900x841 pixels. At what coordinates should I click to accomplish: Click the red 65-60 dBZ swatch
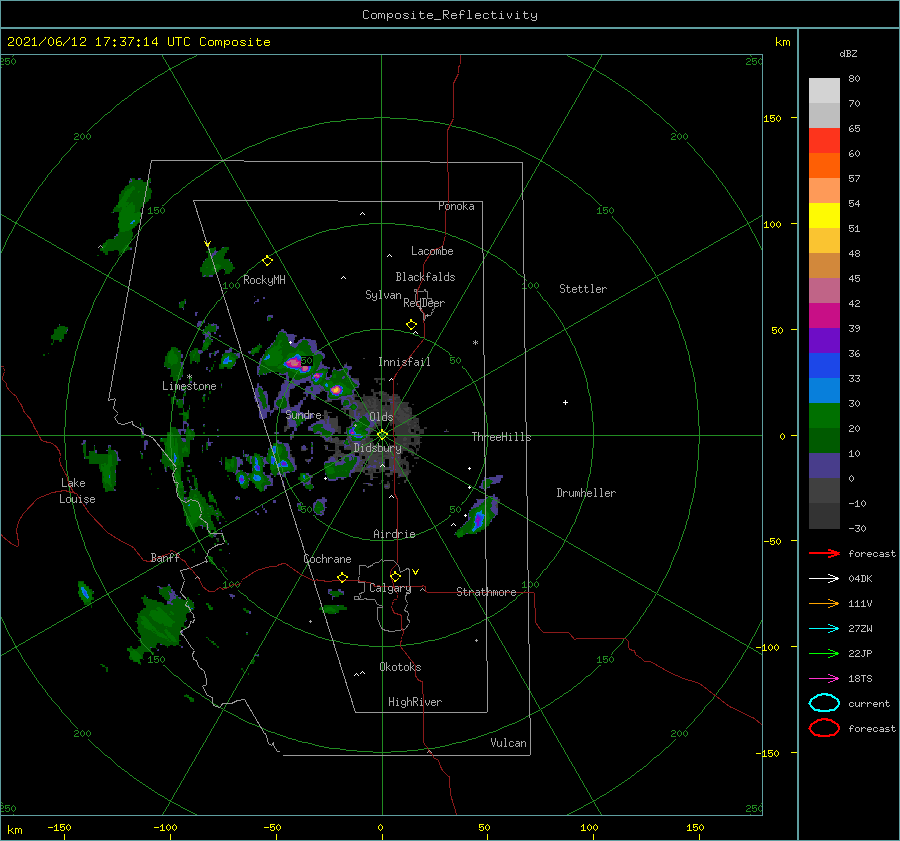click(824, 141)
